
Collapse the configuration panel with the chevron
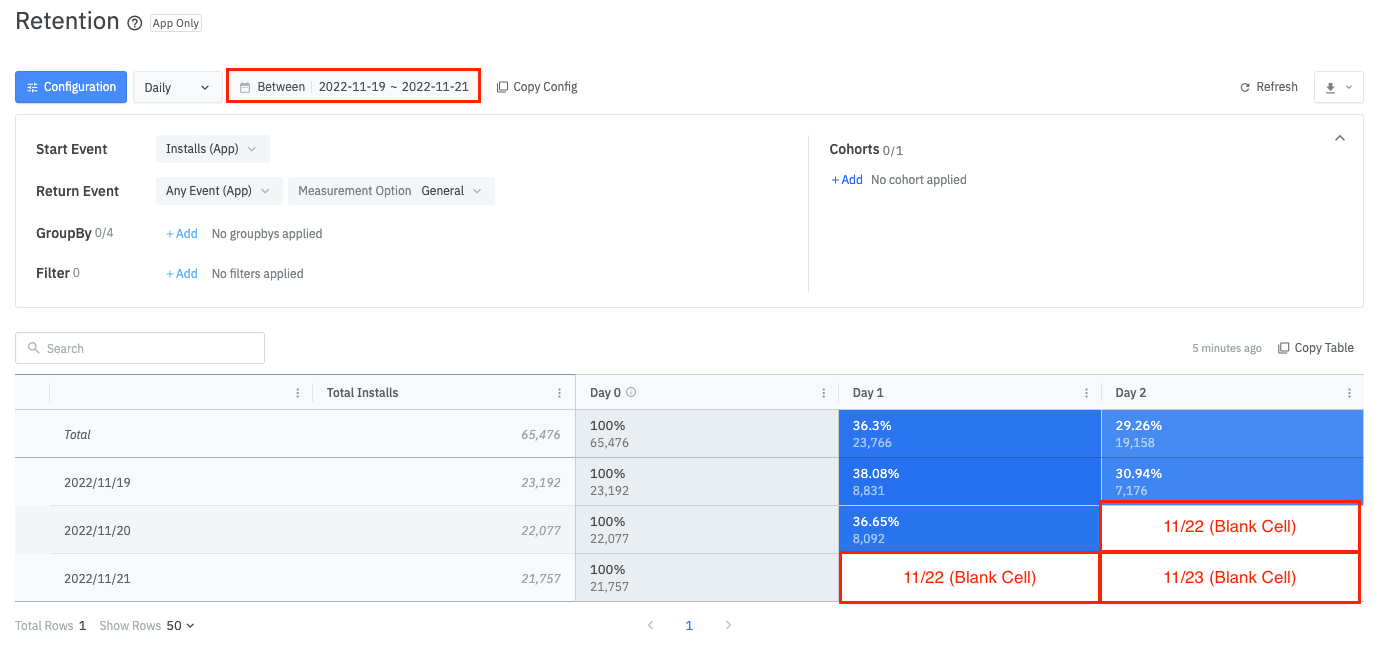click(x=1340, y=138)
